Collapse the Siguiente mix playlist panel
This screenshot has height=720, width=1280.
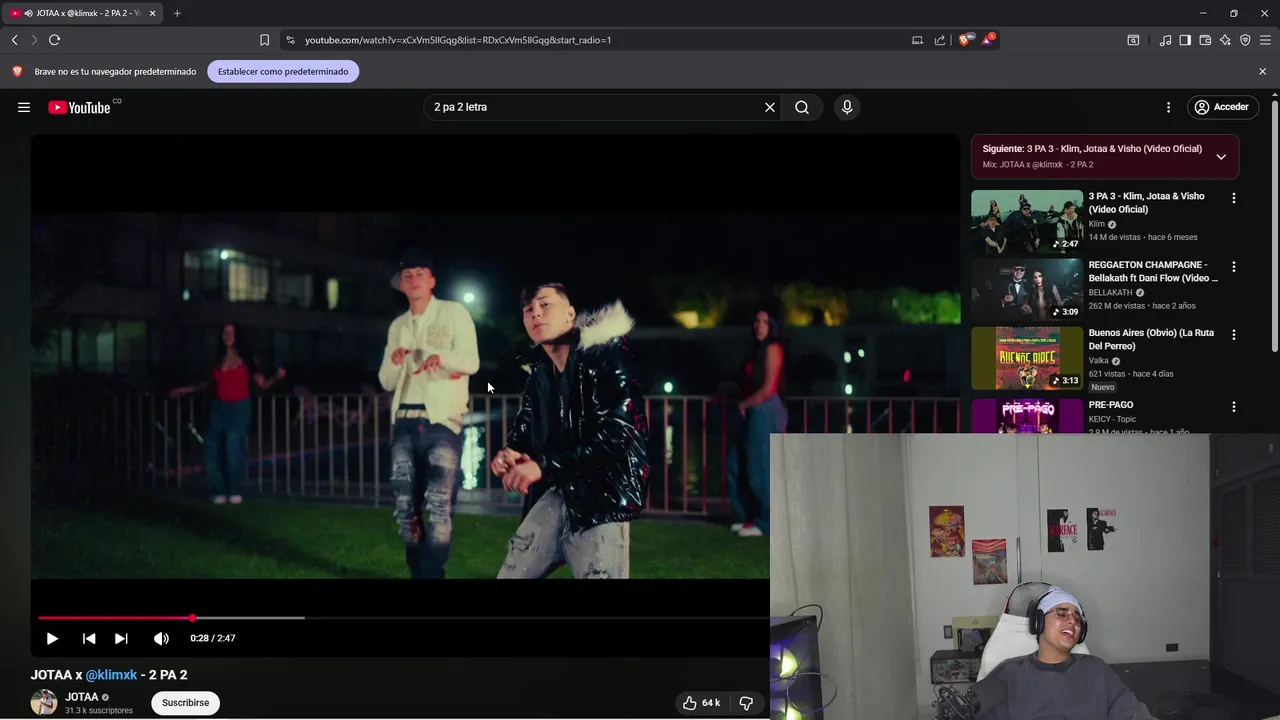point(1221,157)
